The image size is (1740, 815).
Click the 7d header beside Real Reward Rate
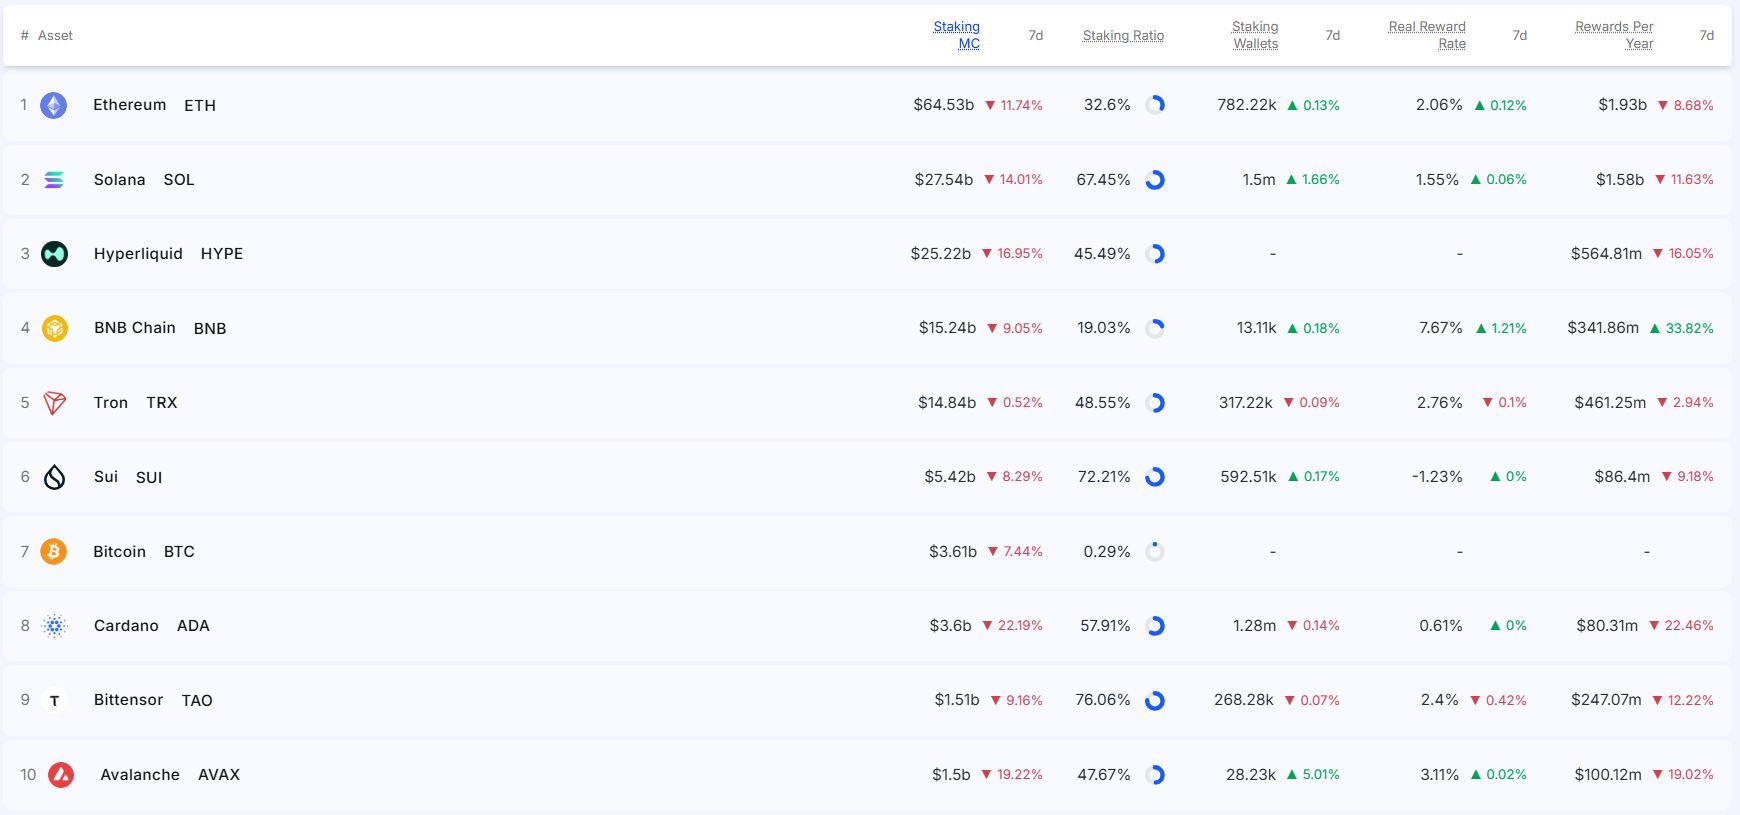click(1520, 35)
